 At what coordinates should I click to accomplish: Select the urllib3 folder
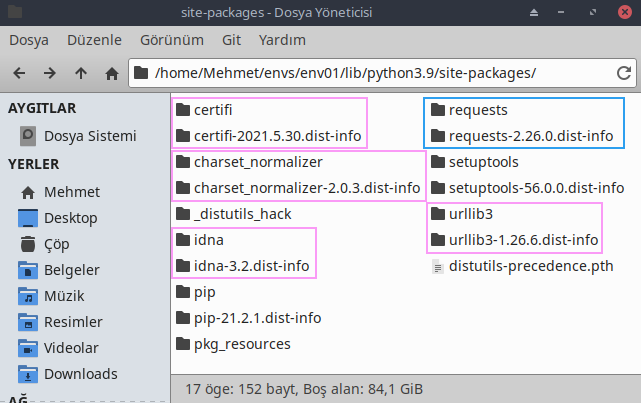pyautogui.click(x=462, y=214)
